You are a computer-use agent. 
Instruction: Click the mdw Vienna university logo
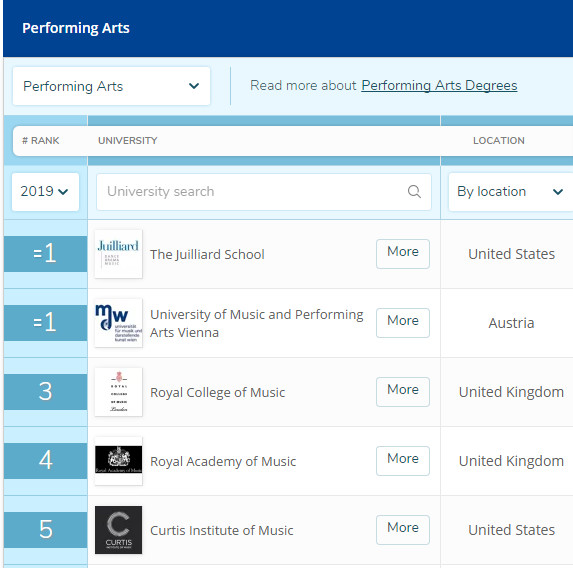pos(118,323)
